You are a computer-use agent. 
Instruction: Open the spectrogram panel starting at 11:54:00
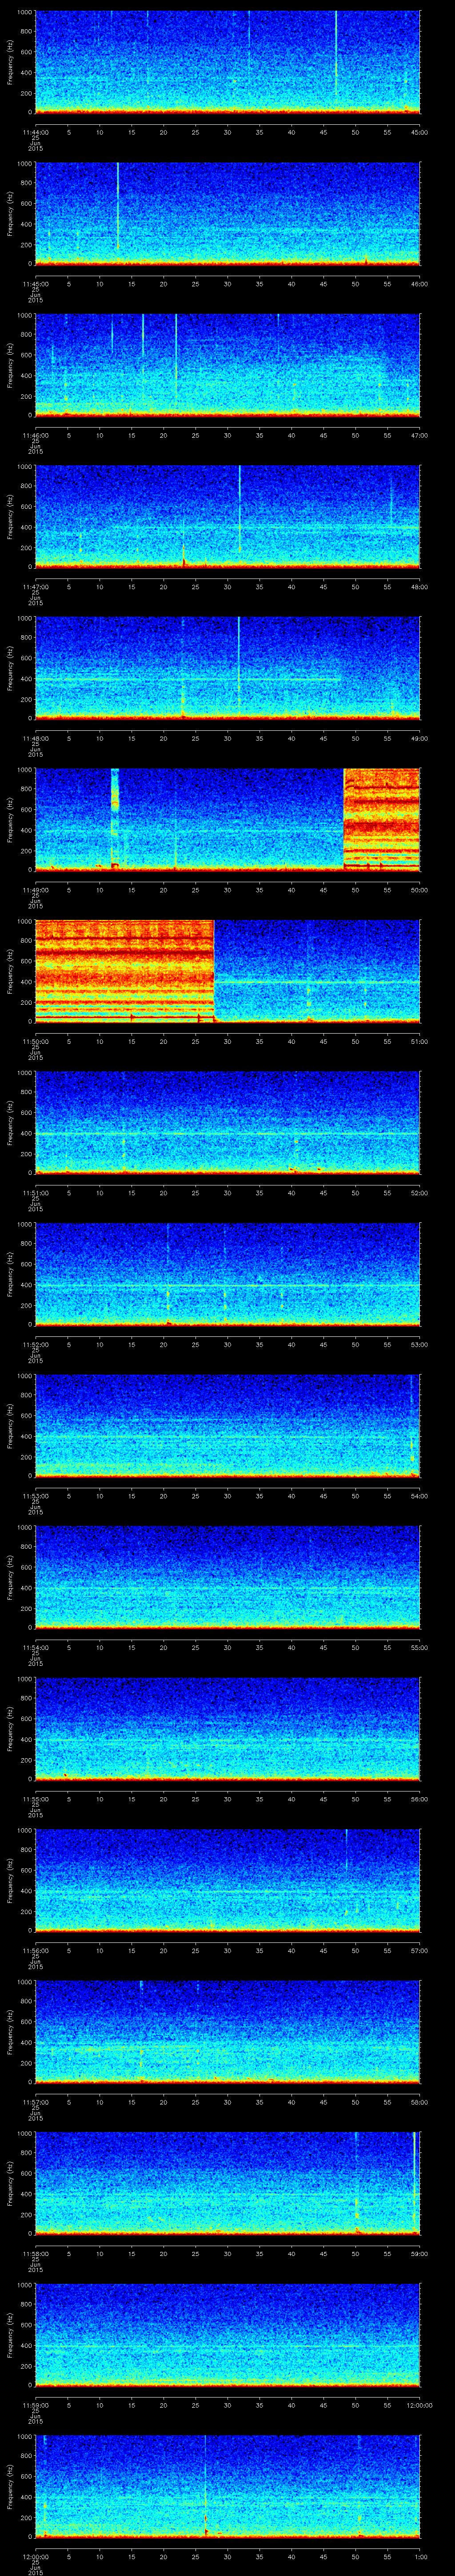coord(227,1577)
